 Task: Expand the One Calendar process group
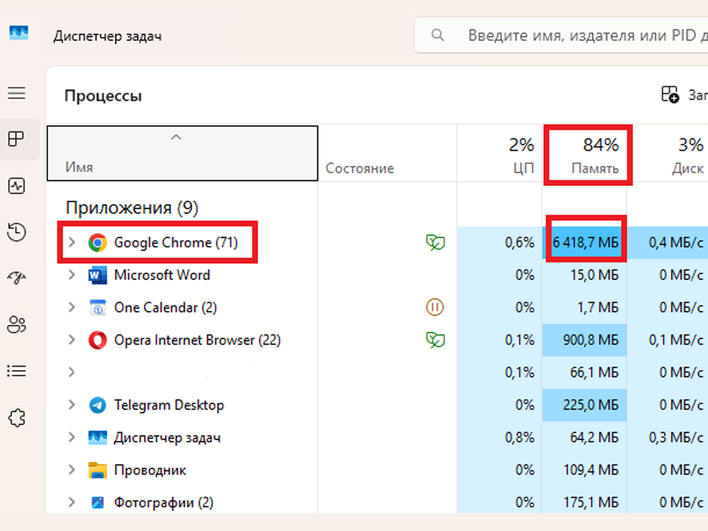[x=72, y=307]
